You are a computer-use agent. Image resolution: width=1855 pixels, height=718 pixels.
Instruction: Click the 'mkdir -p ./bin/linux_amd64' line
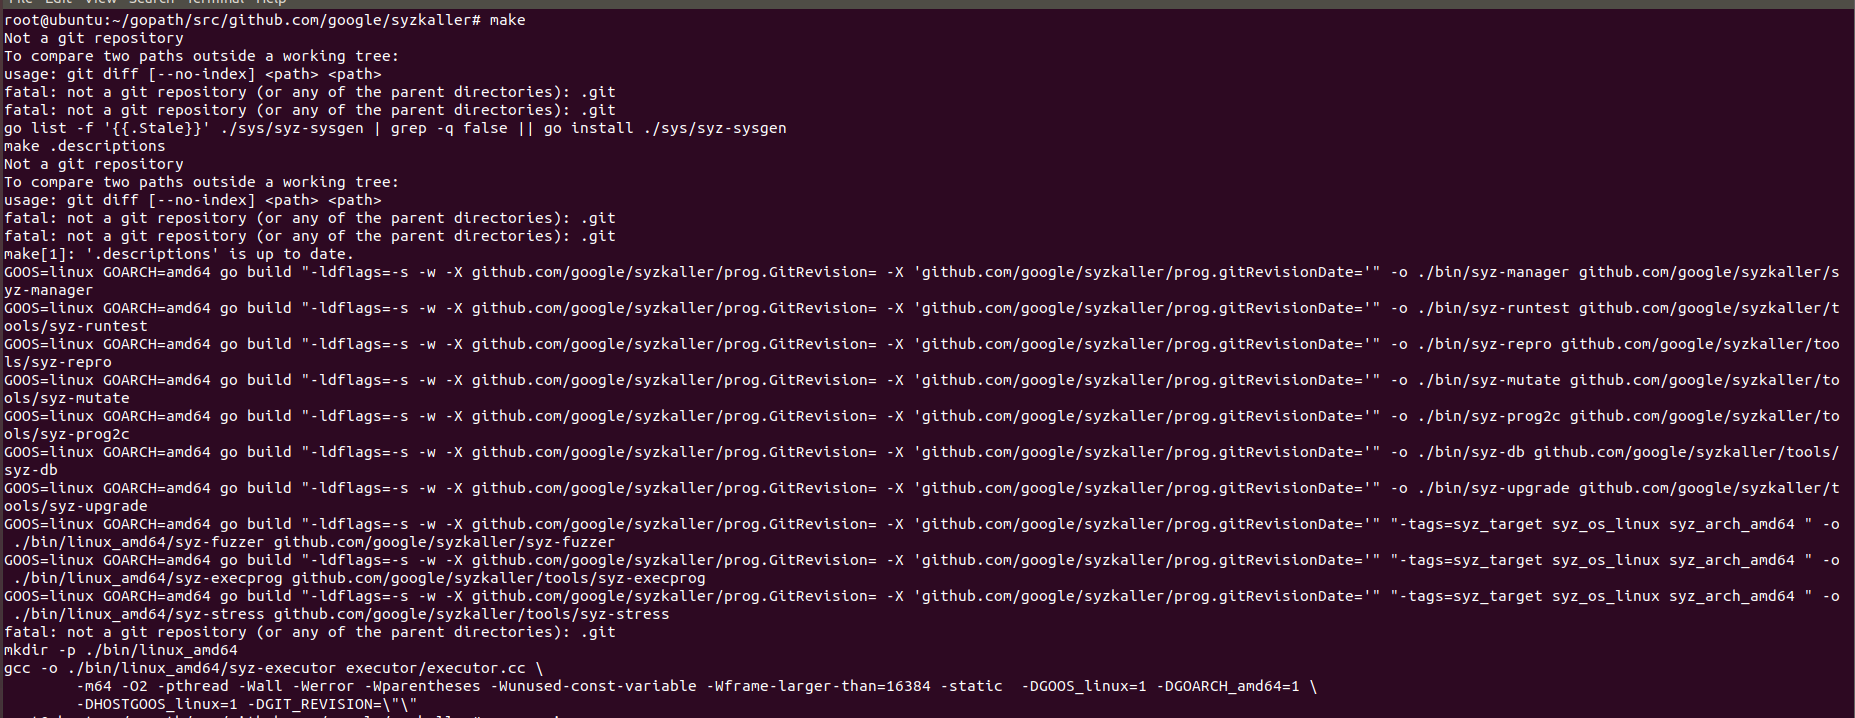coord(121,650)
